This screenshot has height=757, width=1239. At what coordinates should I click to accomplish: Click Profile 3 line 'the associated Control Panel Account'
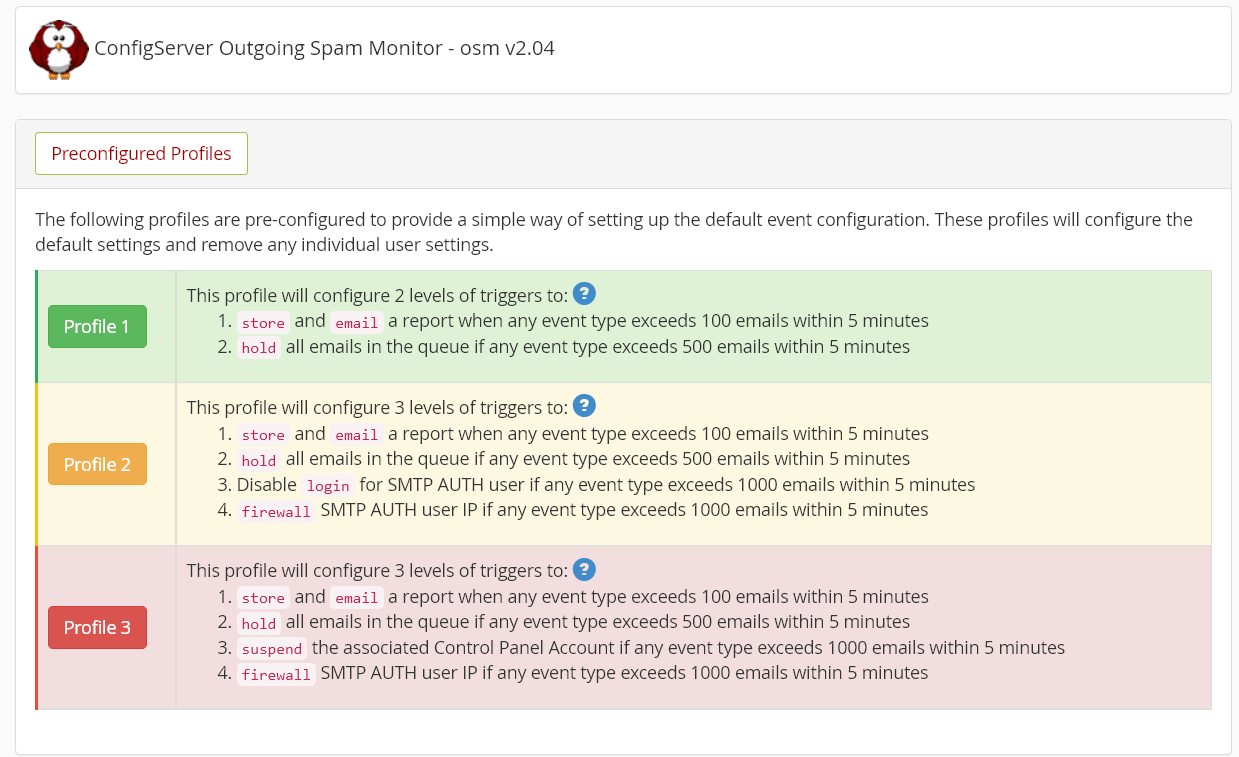tap(651, 648)
